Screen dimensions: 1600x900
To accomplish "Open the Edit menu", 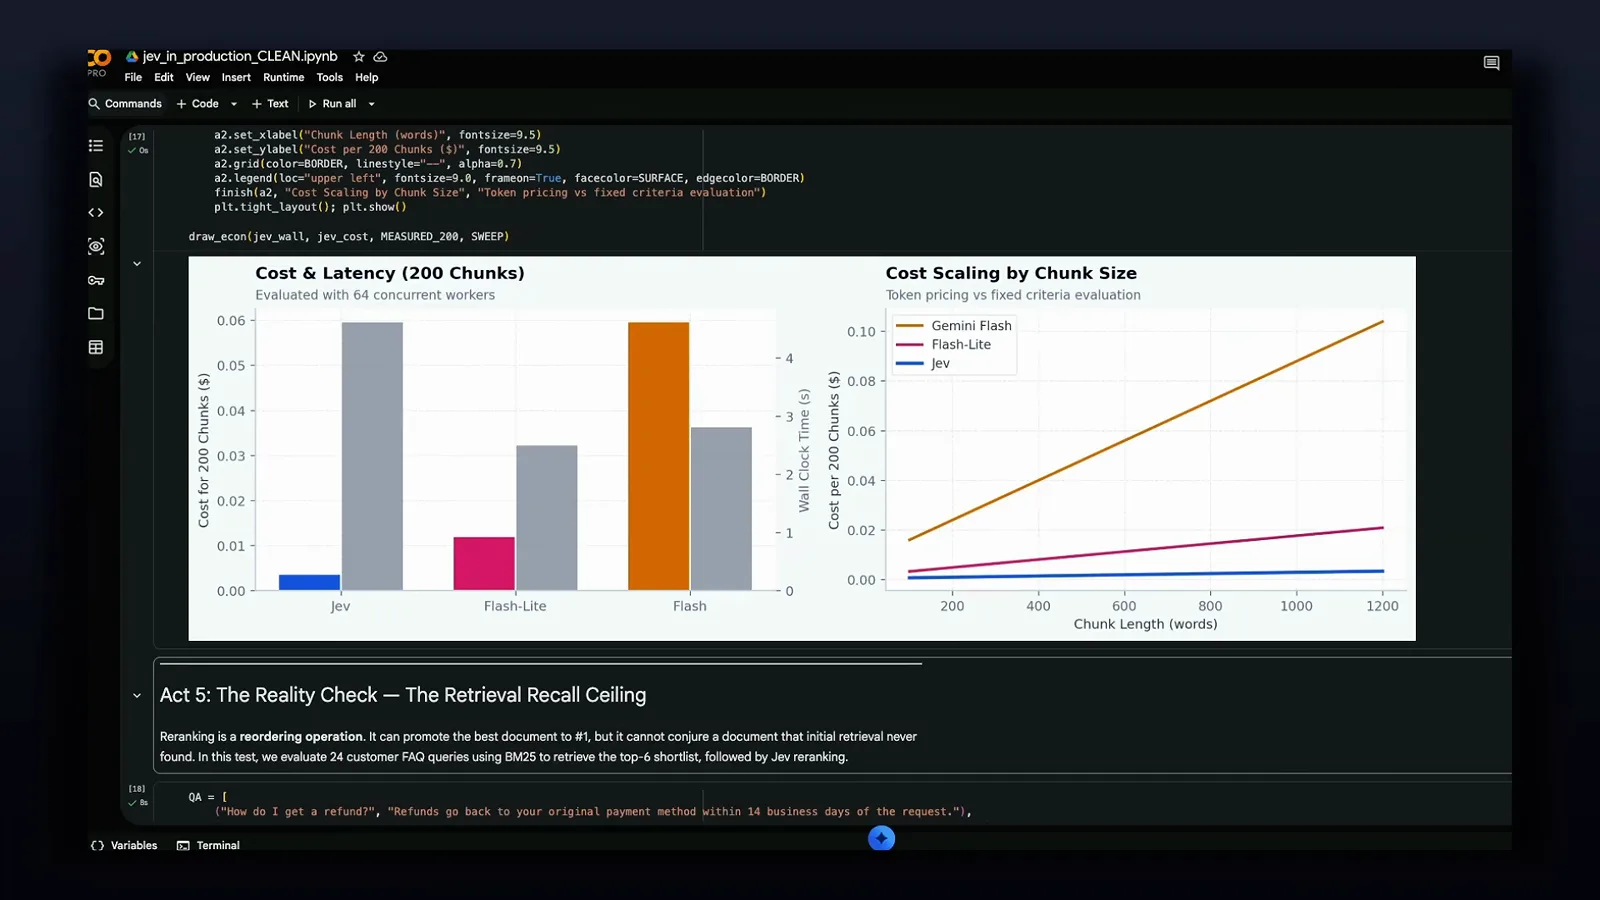I will [x=164, y=78].
